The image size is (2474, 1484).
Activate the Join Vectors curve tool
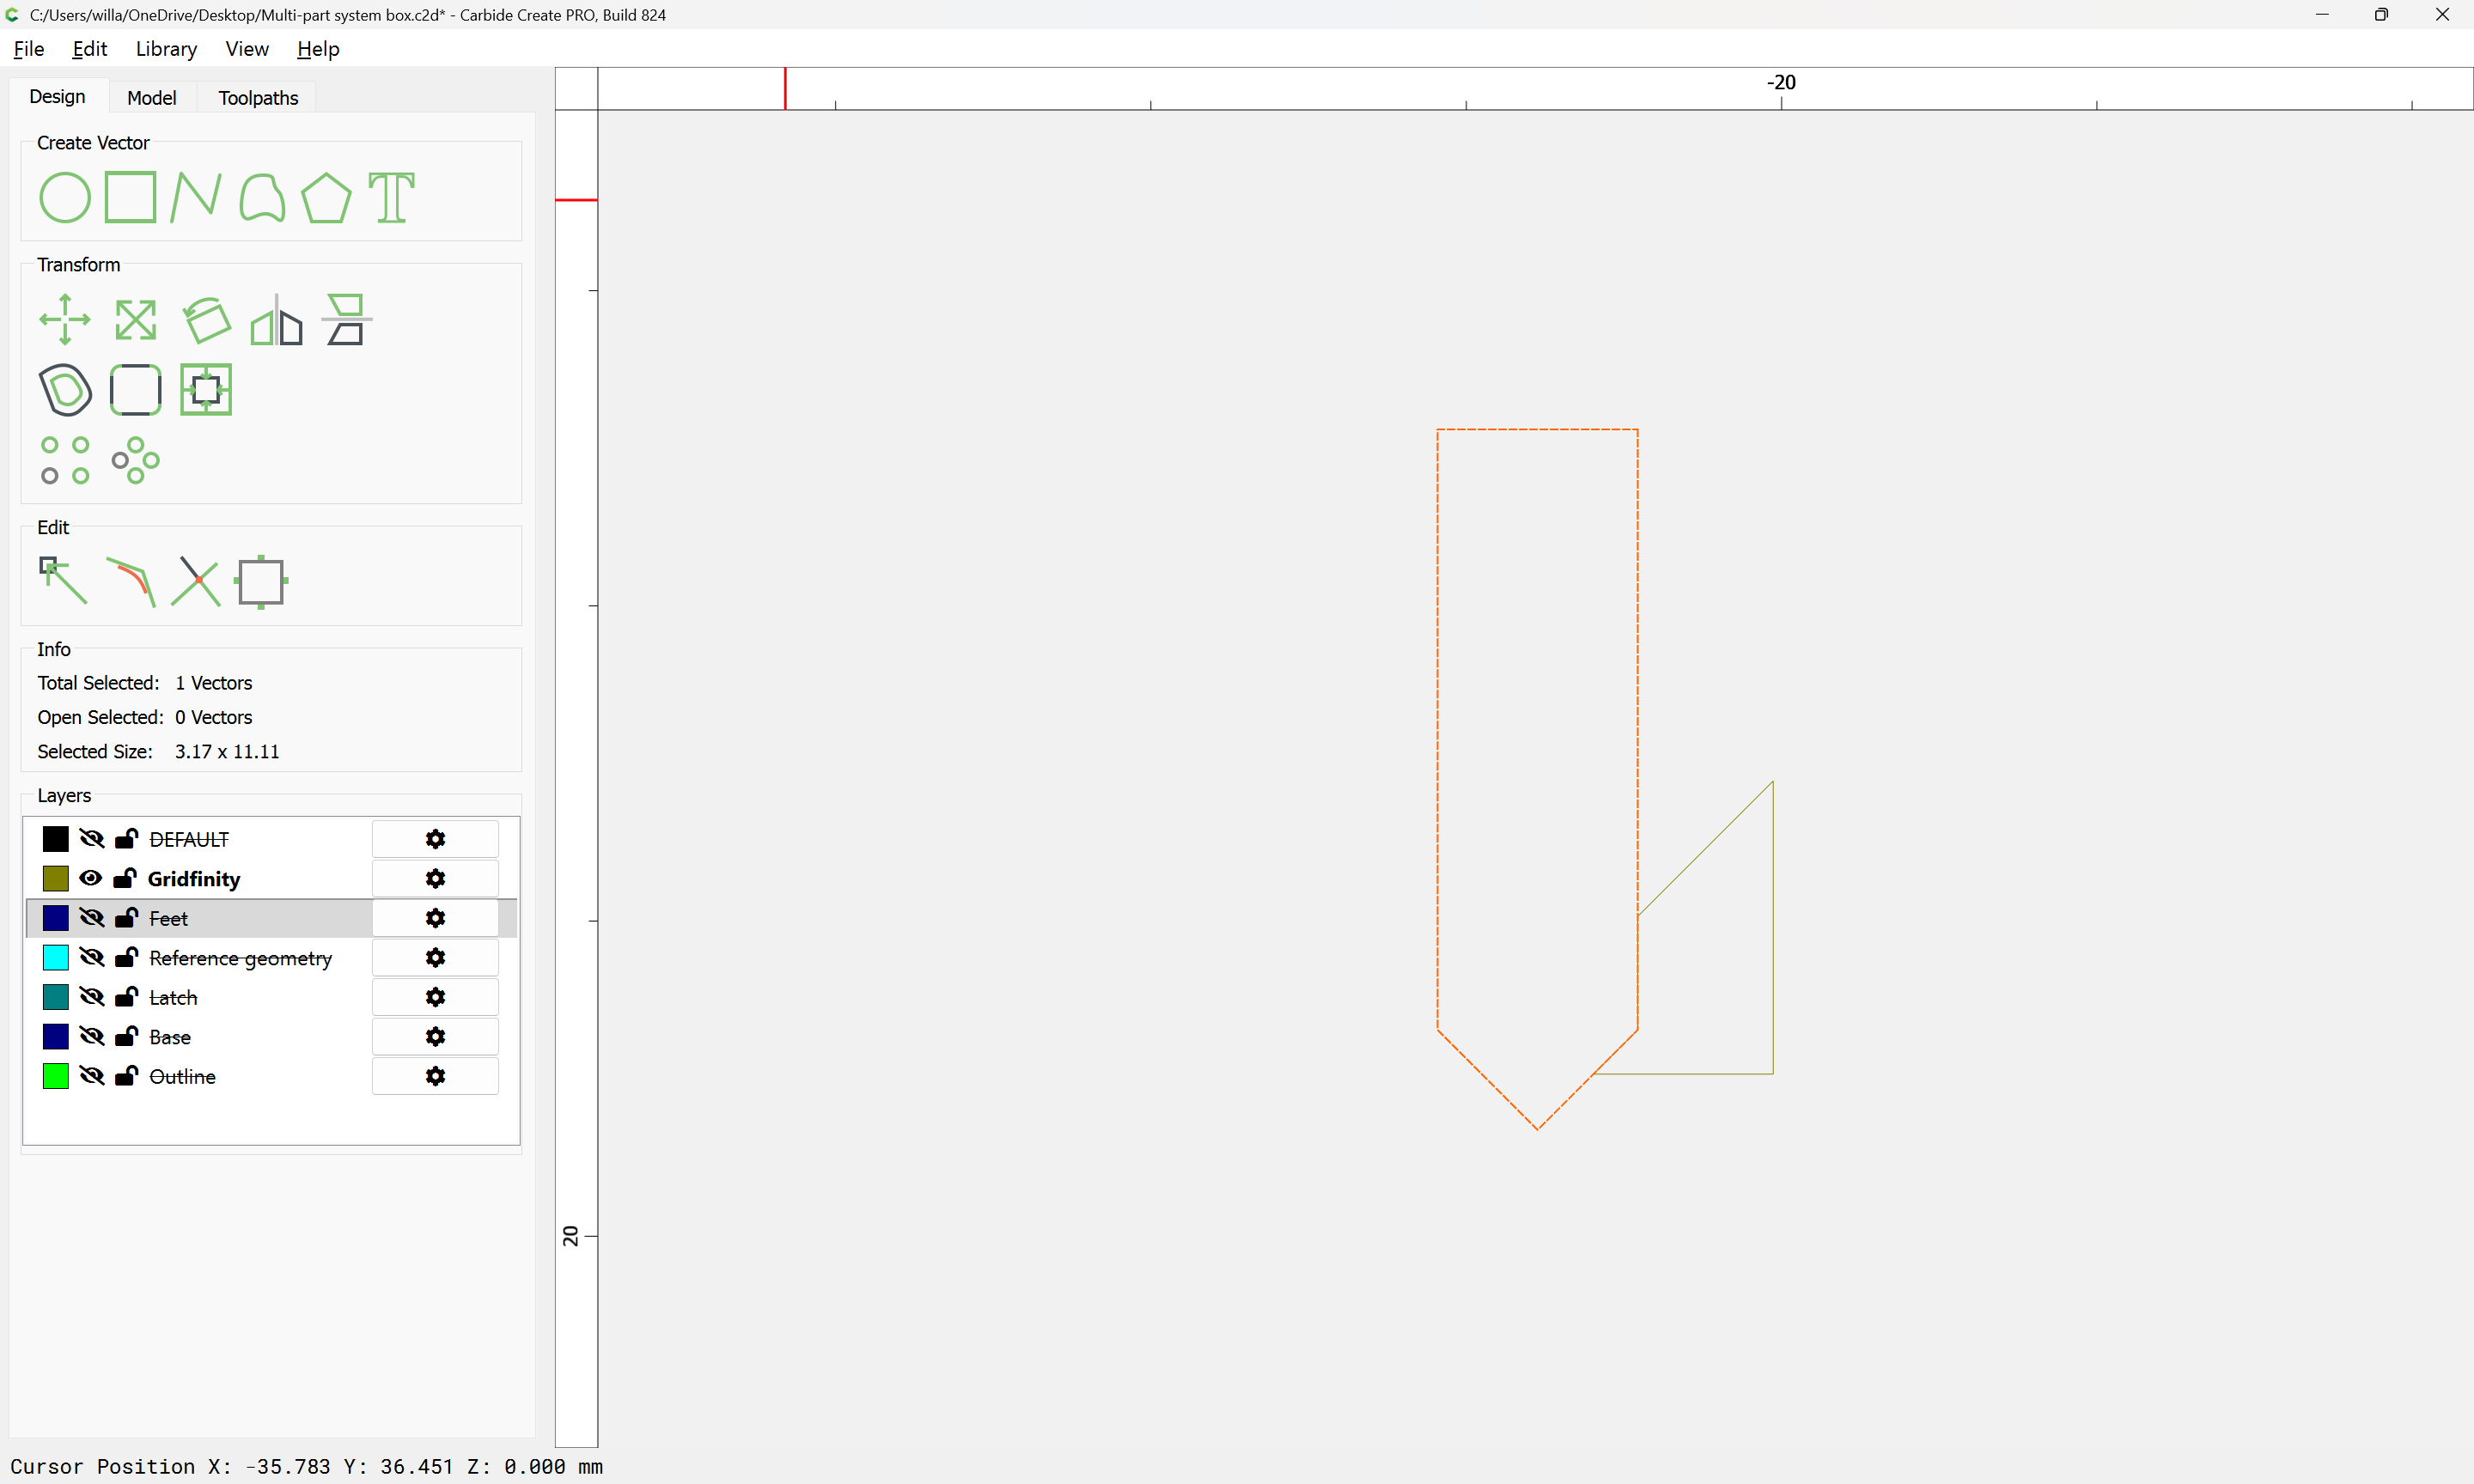tap(131, 581)
